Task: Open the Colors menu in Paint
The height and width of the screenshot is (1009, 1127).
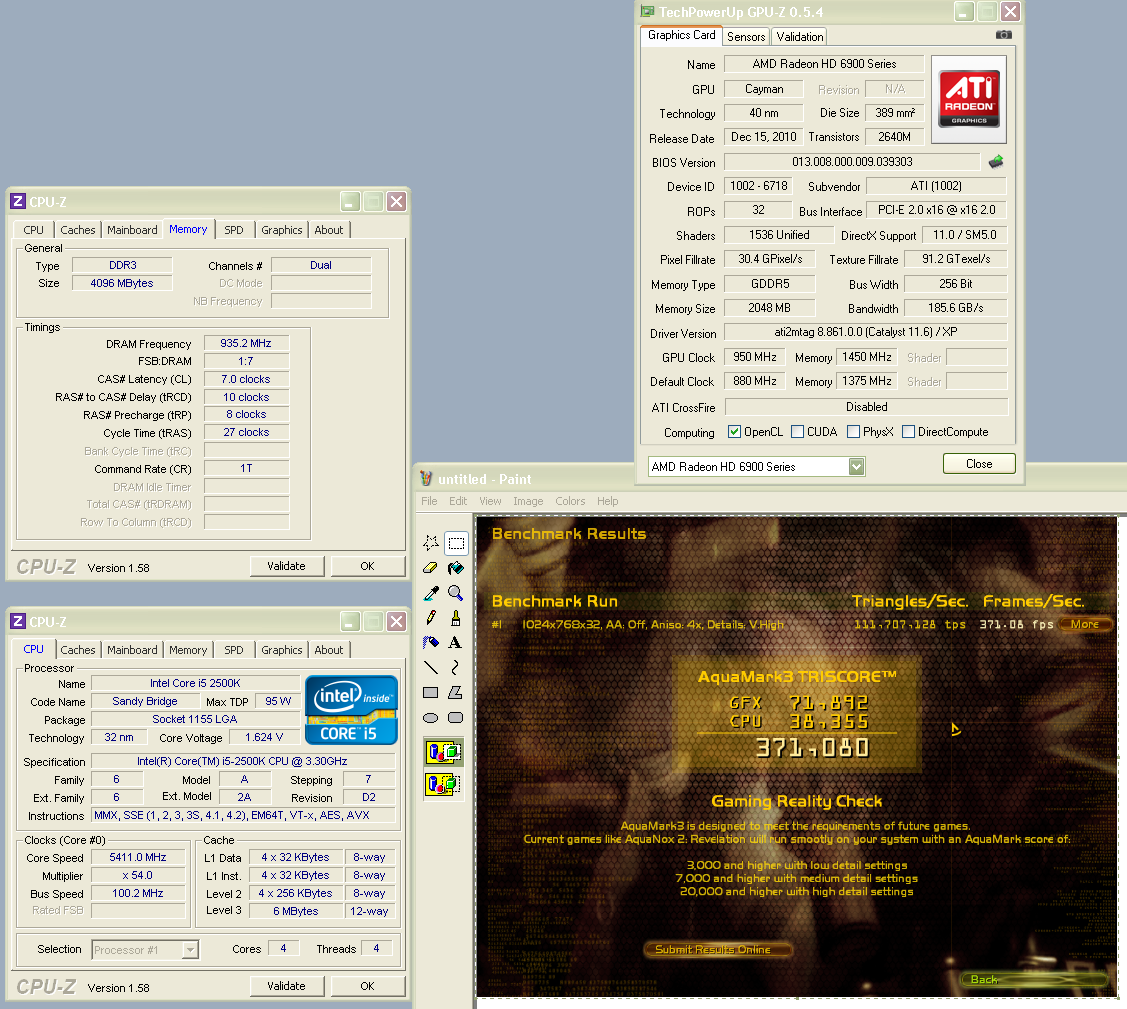Action: click(570, 501)
